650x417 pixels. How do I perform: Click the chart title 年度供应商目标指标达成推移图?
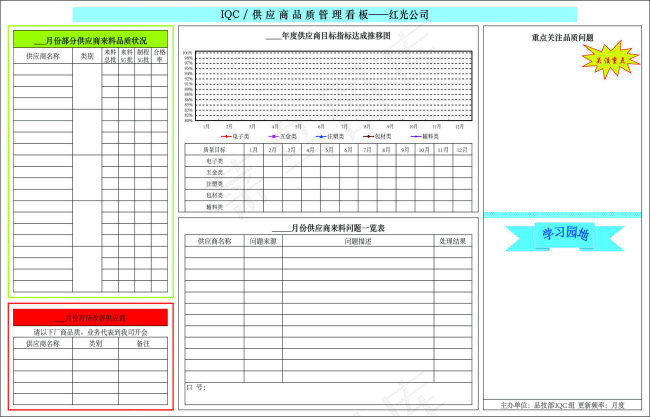click(x=328, y=36)
